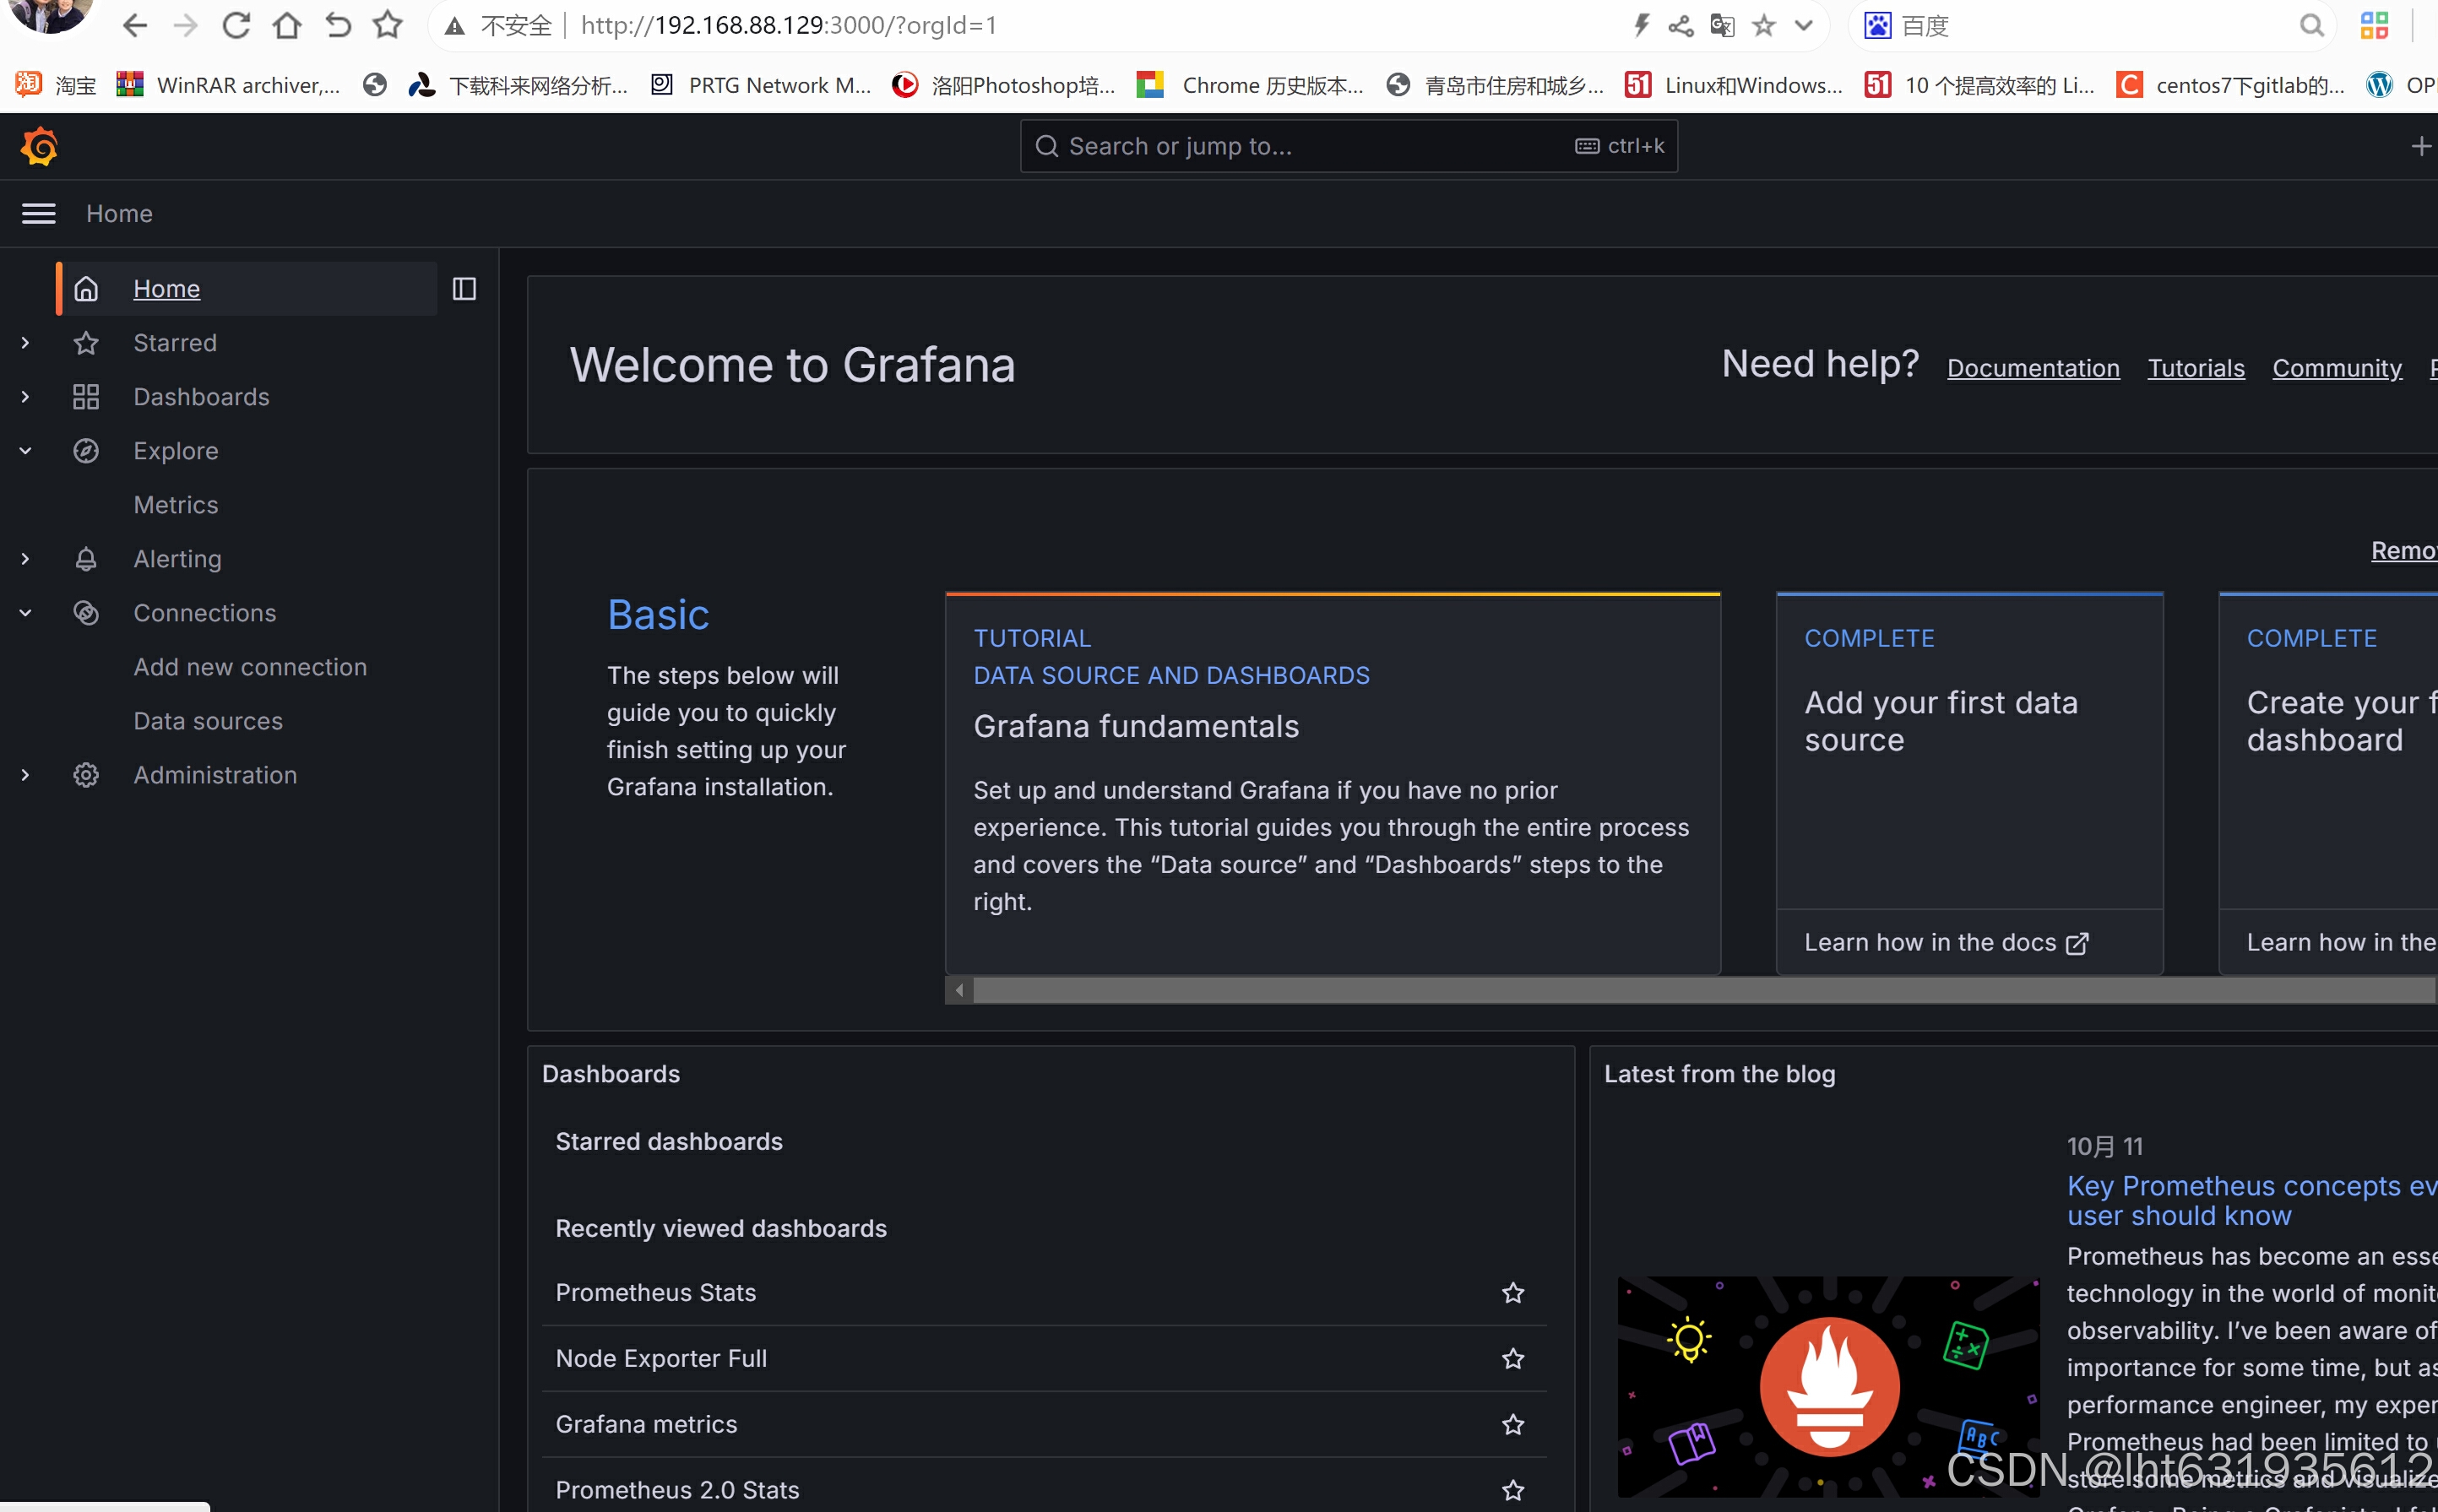Star the Grafana metrics dashboard
2438x1512 pixels.
click(x=1512, y=1425)
